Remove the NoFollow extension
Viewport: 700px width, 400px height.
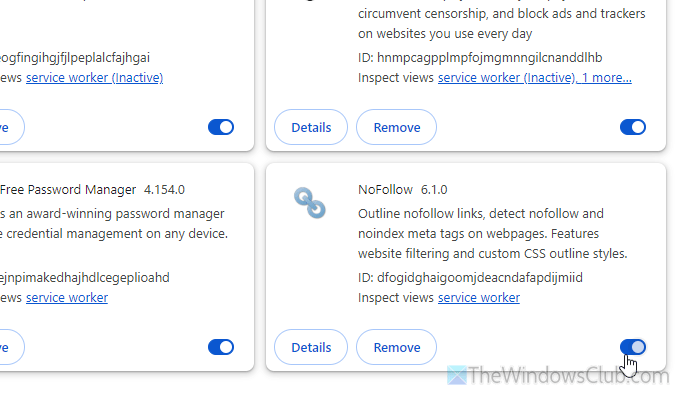pyautogui.click(x=396, y=347)
